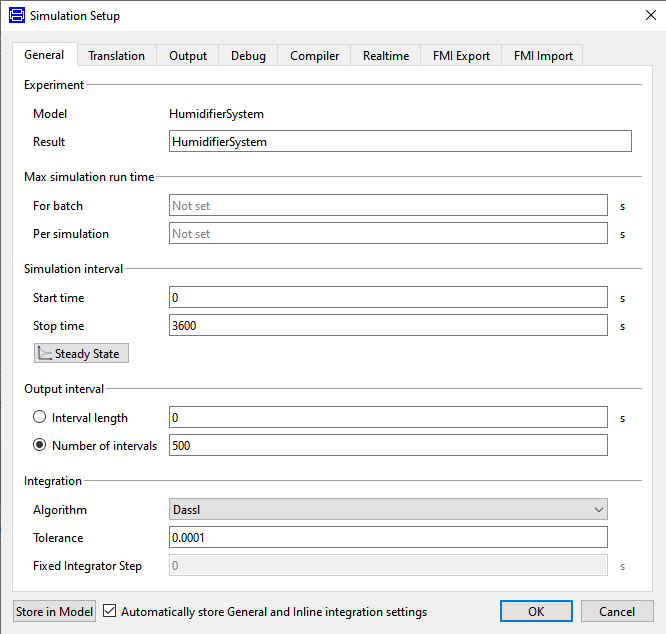Open the Output tab
This screenshot has width=666, height=634.
point(188,56)
